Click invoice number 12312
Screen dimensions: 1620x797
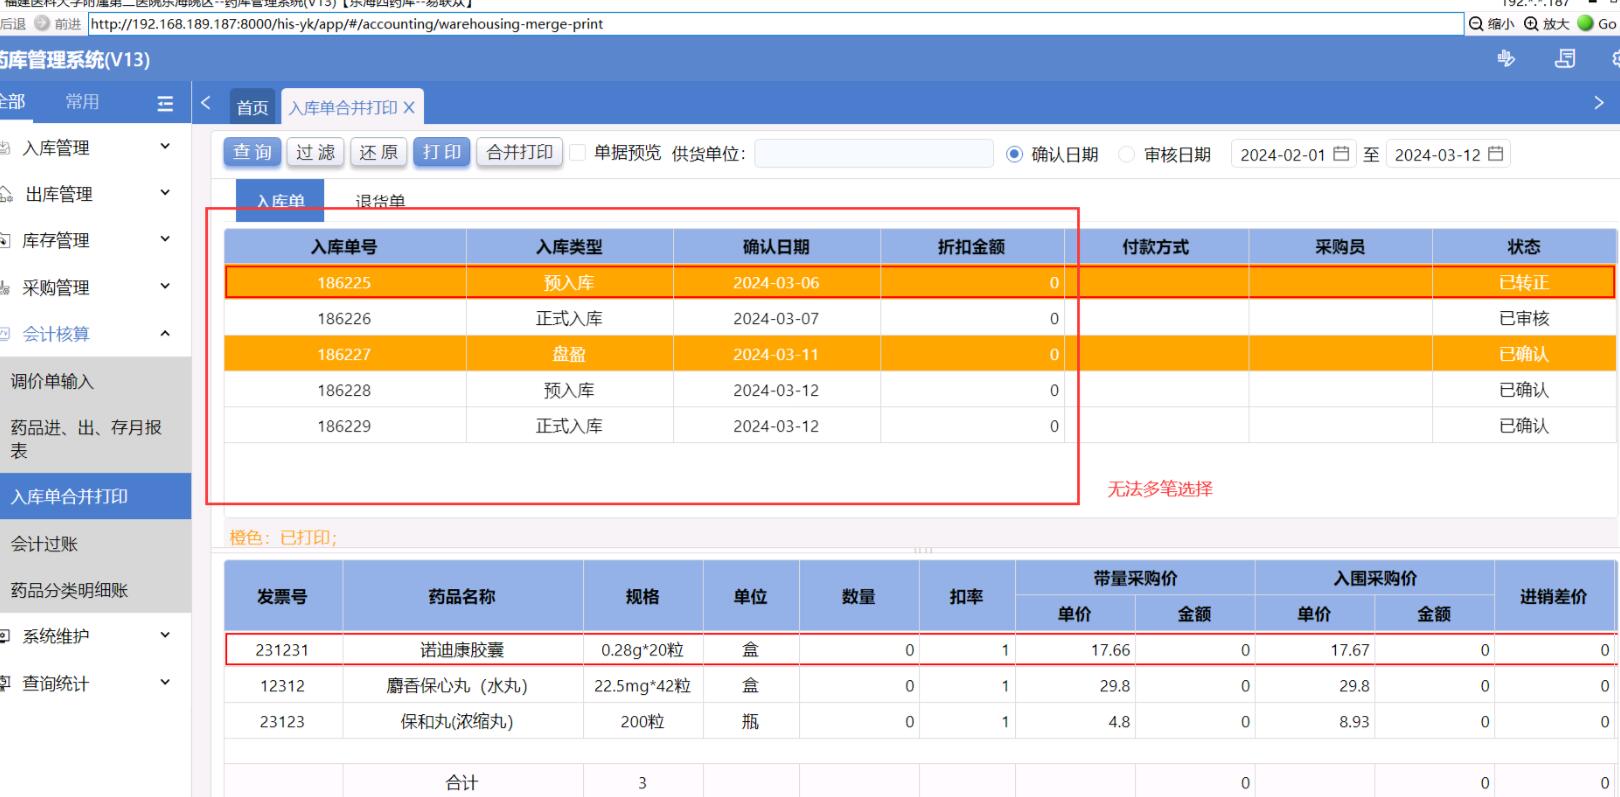click(x=282, y=686)
